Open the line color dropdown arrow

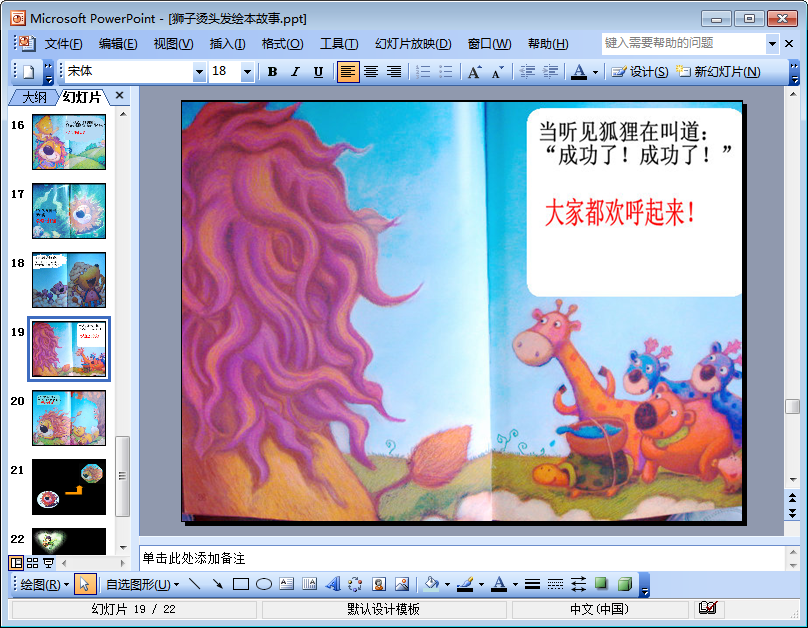coord(481,584)
